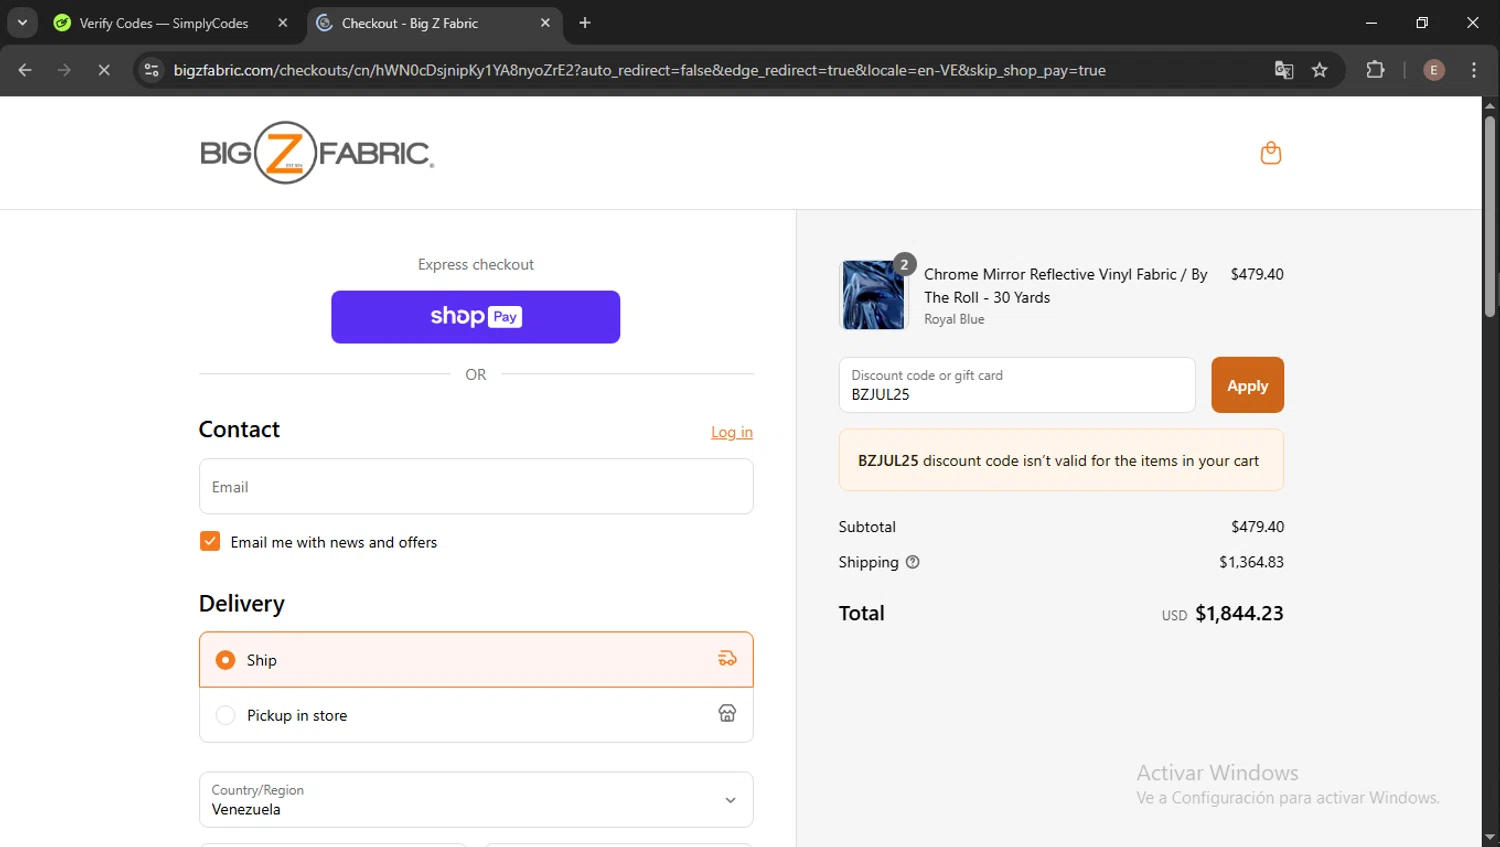This screenshot has width=1500, height=847.
Task: Pay with the Shop Pay button
Action: pos(476,317)
